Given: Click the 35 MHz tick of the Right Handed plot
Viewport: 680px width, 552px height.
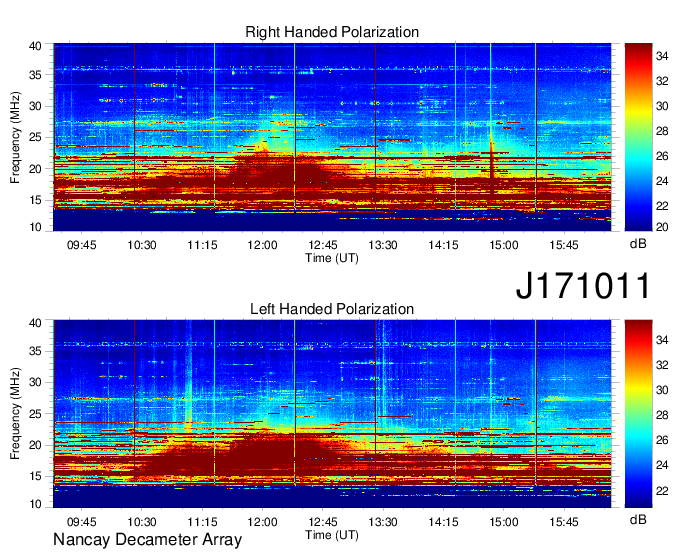Looking at the screenshot, I should click(x=35, y=75).
